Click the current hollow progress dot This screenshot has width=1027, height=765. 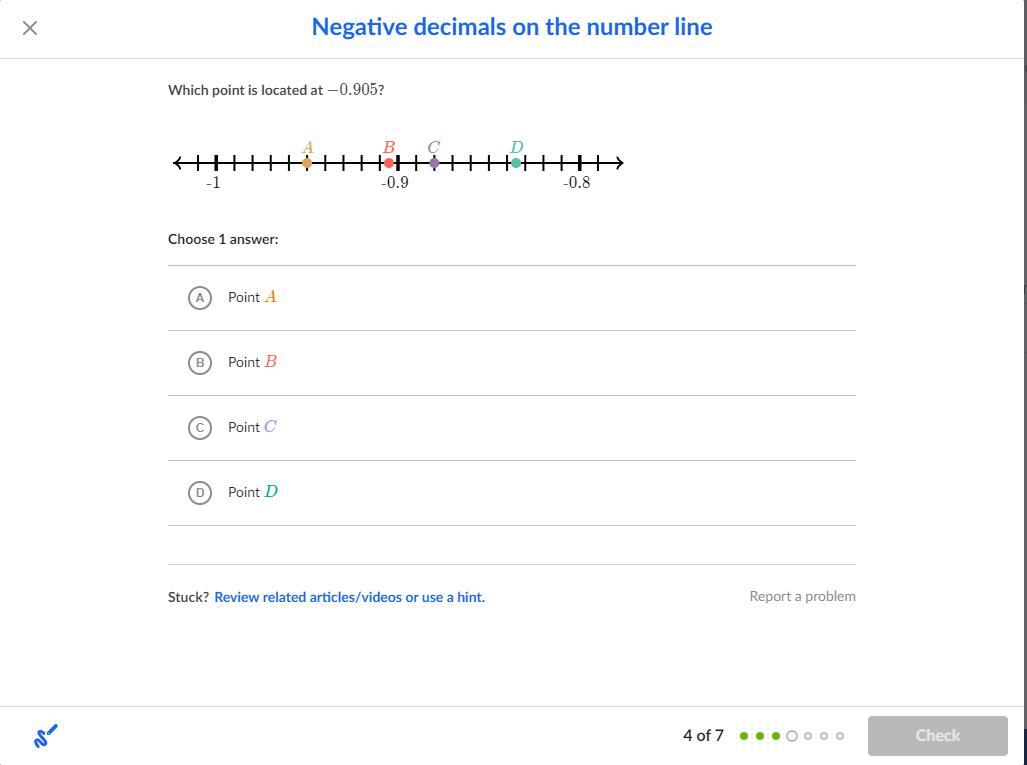pos(792,736)
